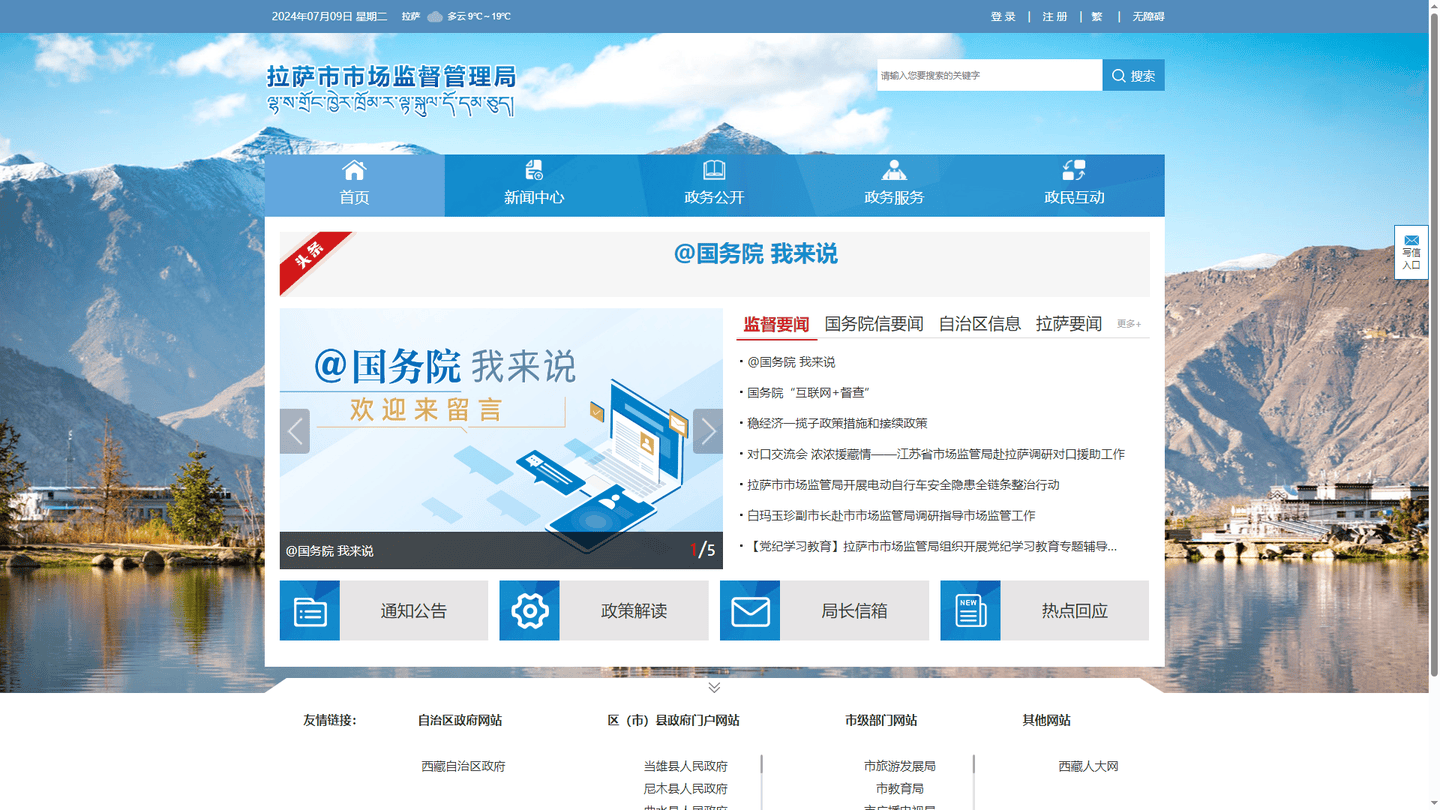The height and width of the screenshot is (810, 1440).
Task: Click the 政务公开 open book icon
Action: 714,170
